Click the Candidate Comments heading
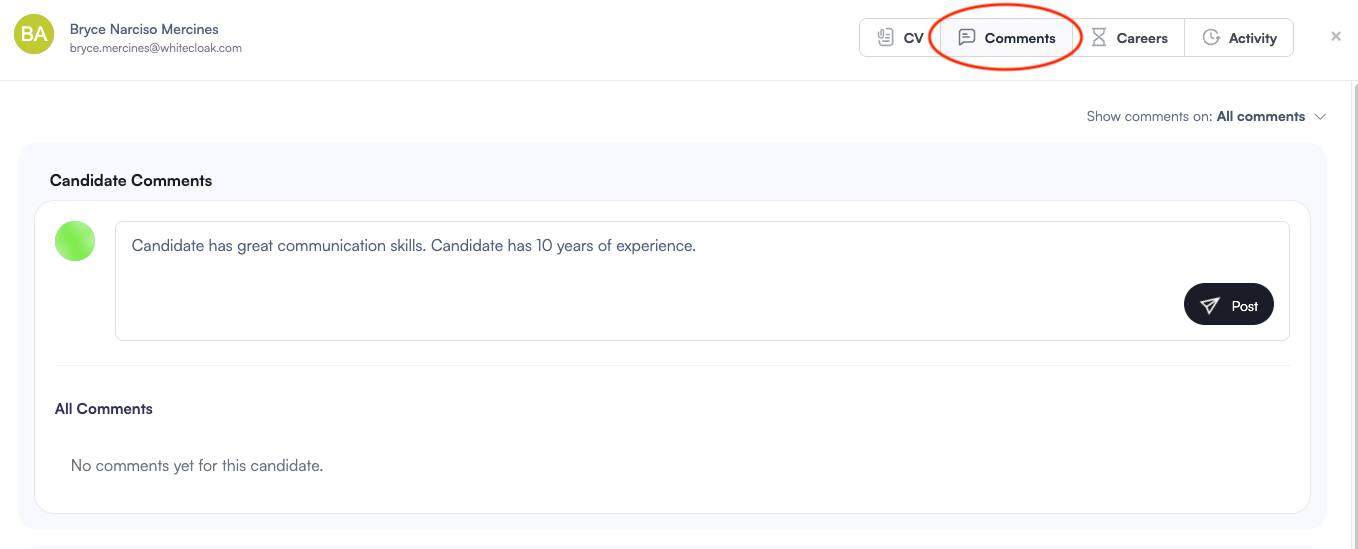Viewport: 1358px width, 549px height. click(x=131, y=181)
